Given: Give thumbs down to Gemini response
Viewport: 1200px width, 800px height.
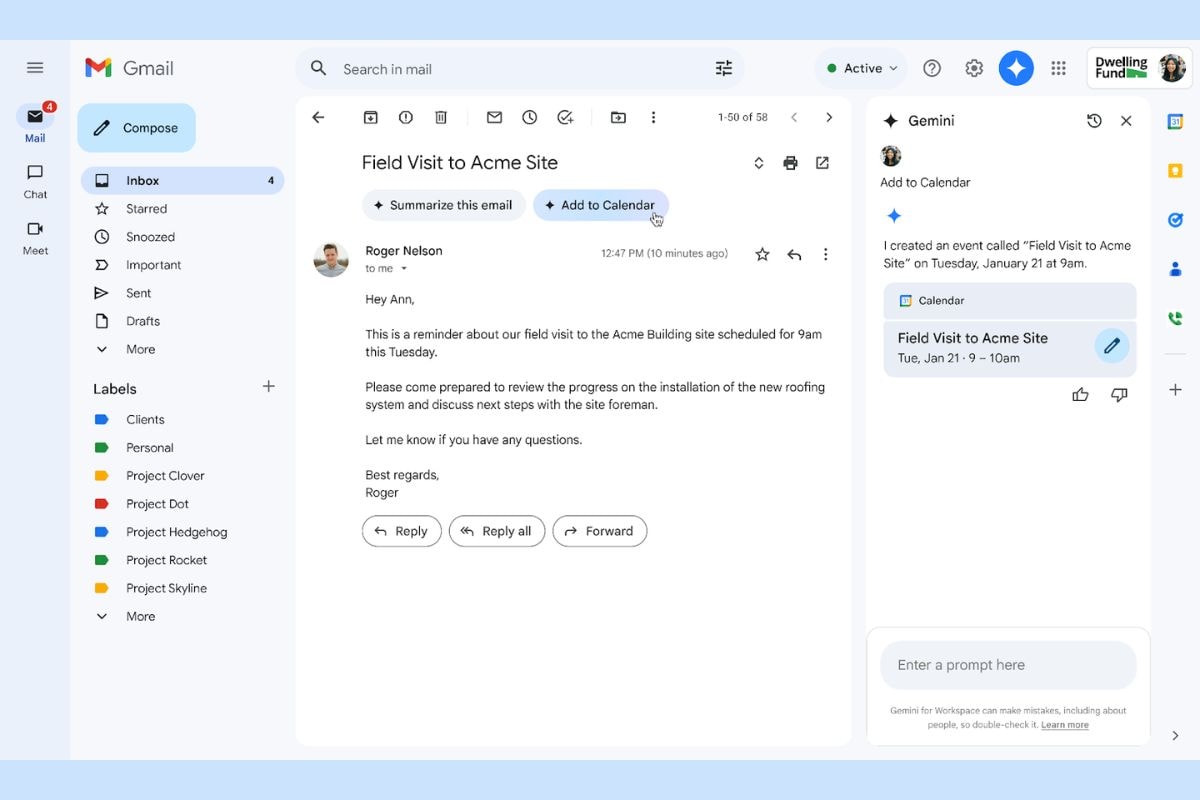Looking at the screenshot, I should tap(1119, 395).
